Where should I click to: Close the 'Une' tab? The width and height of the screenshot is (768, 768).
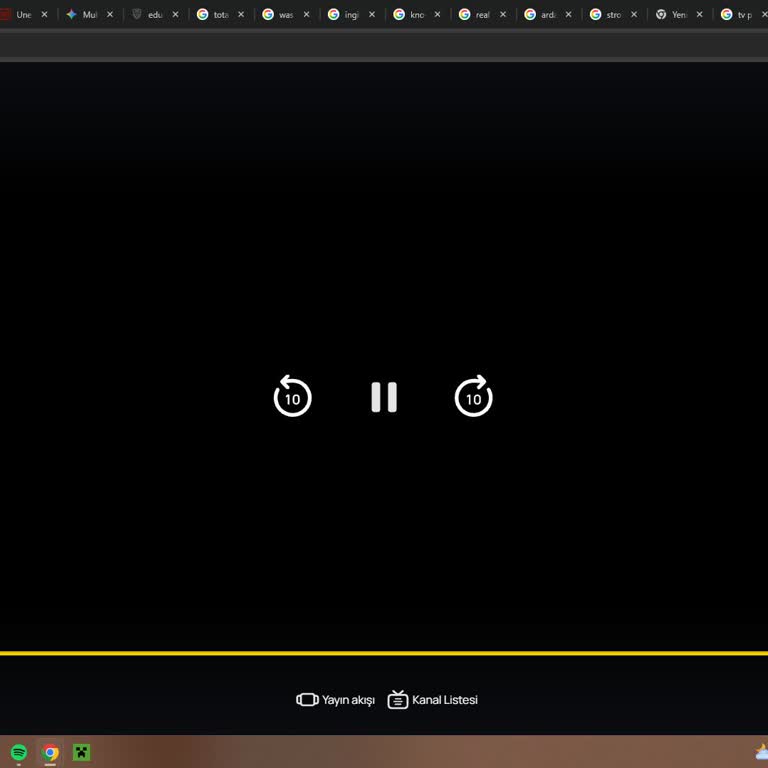click(x=44, y=15)
